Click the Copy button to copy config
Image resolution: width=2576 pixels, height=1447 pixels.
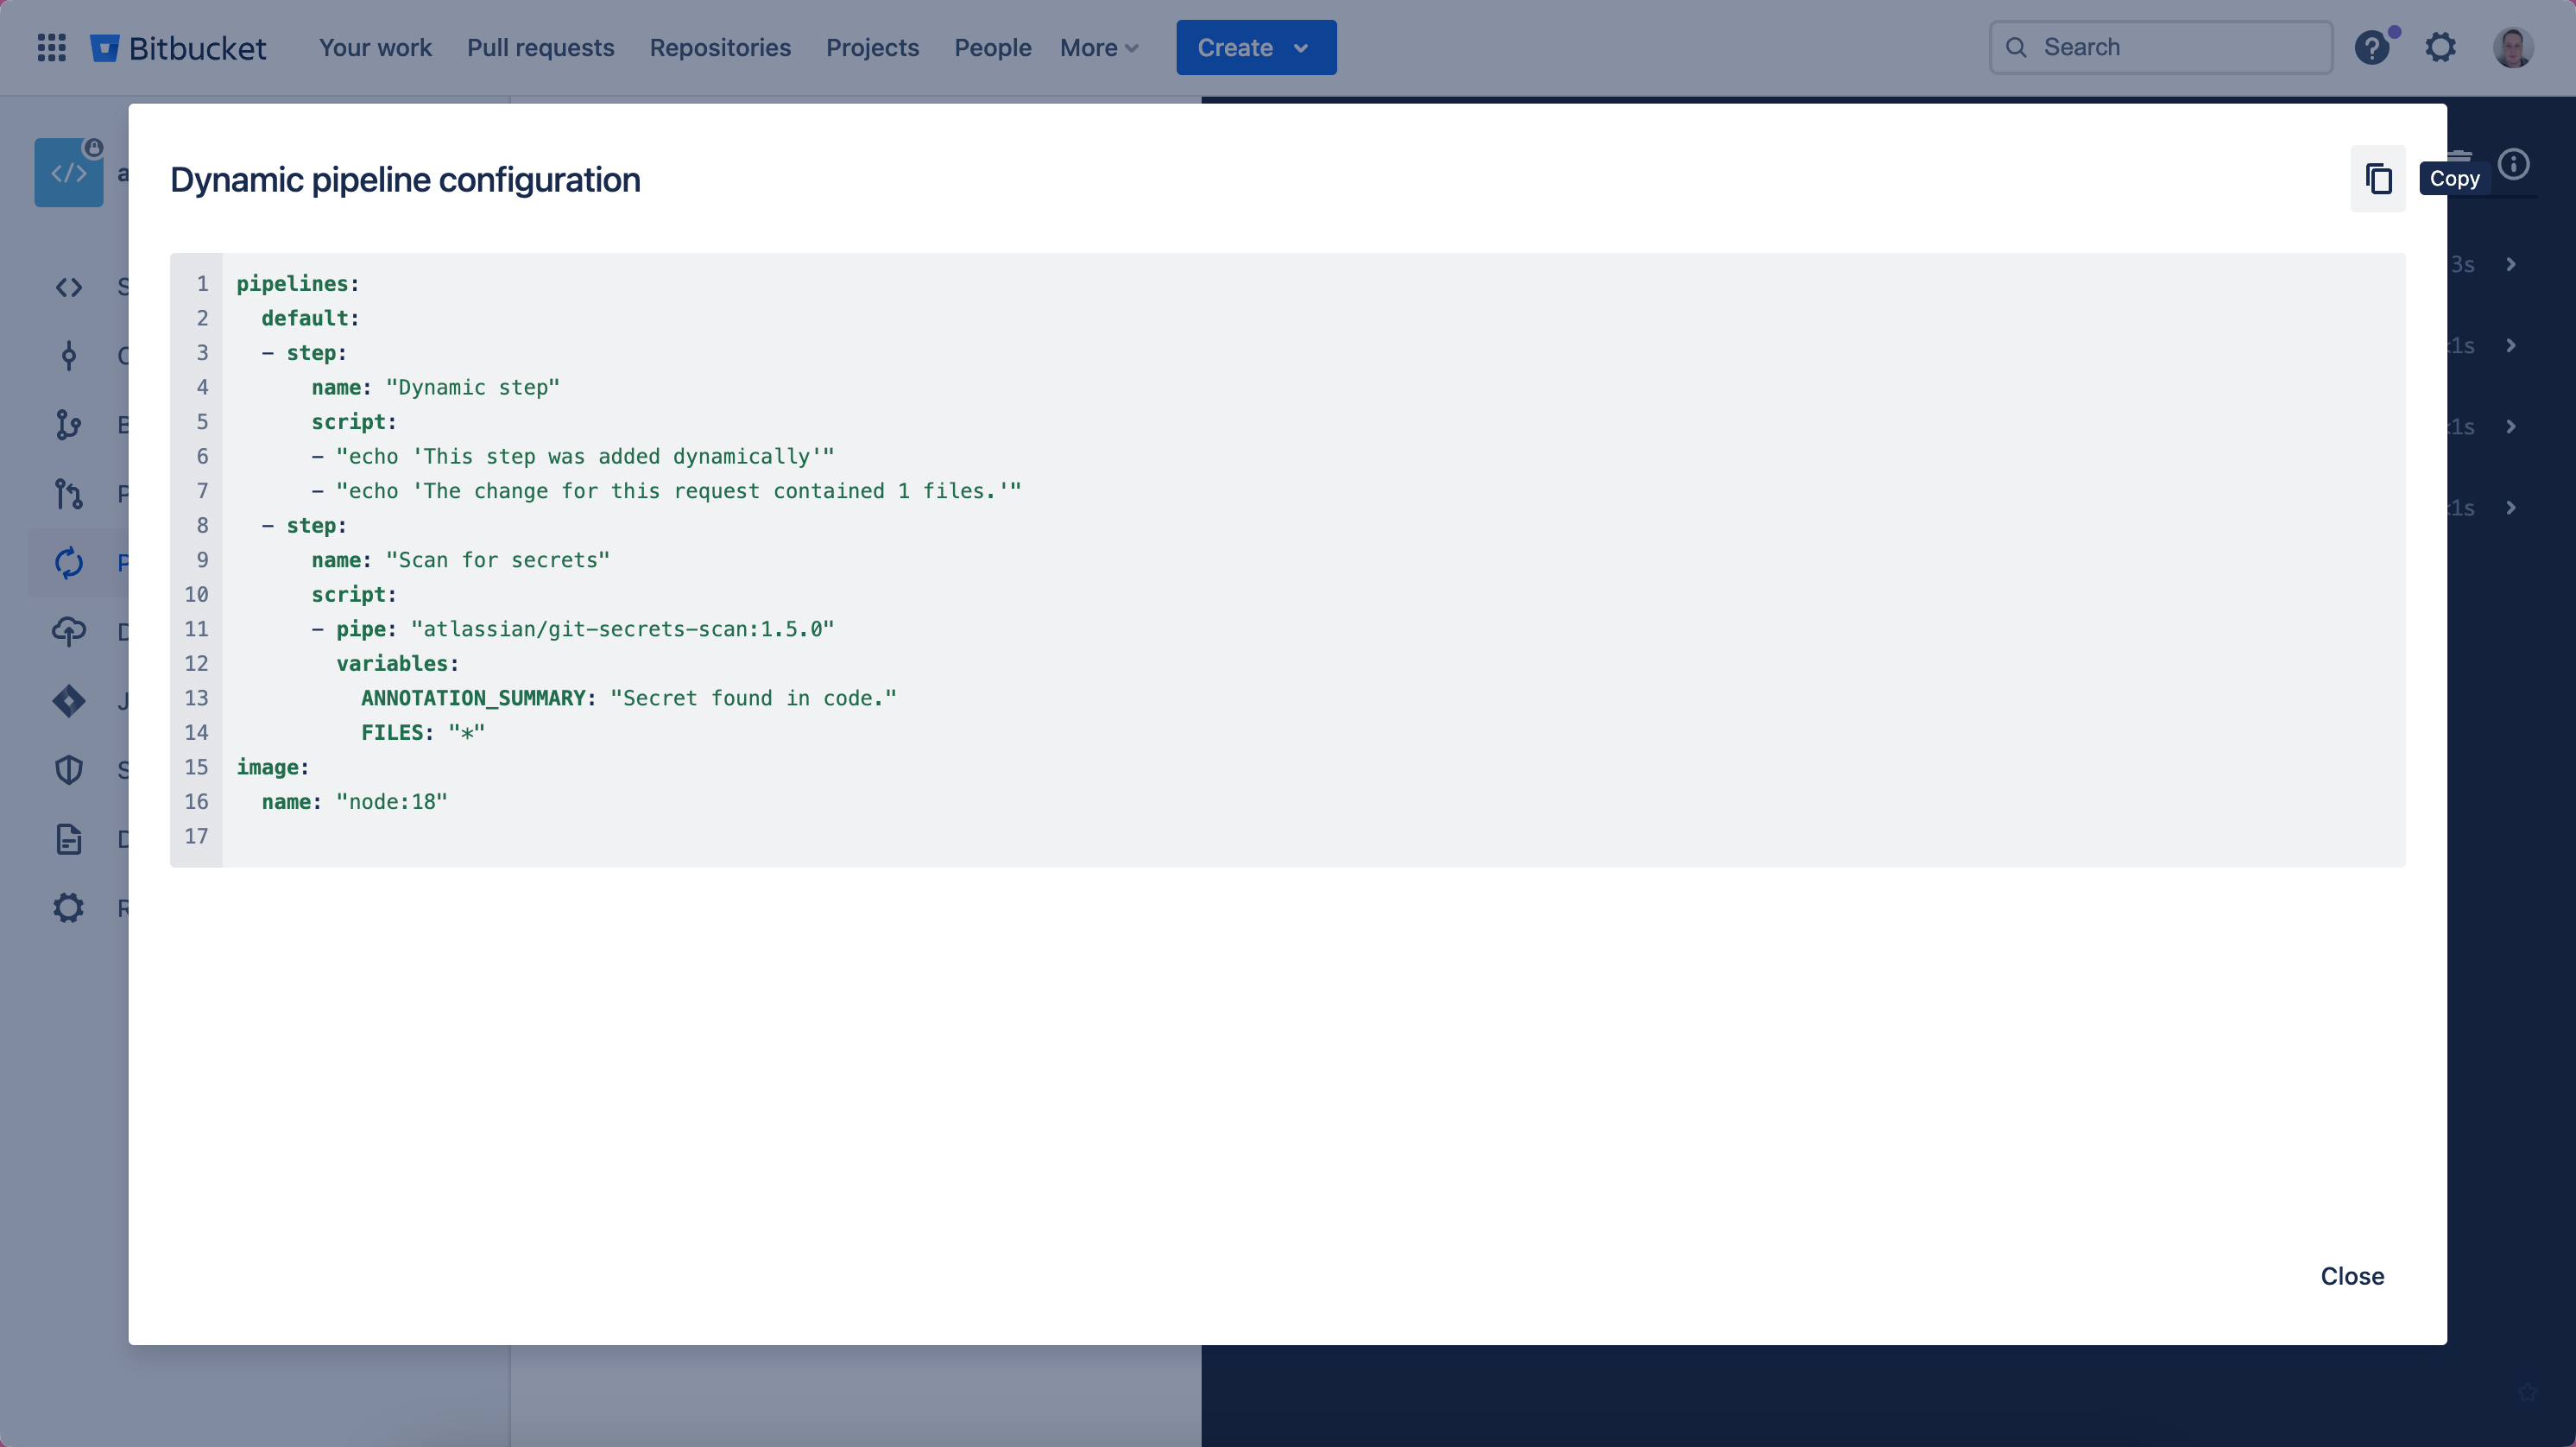pos(2377,177)
